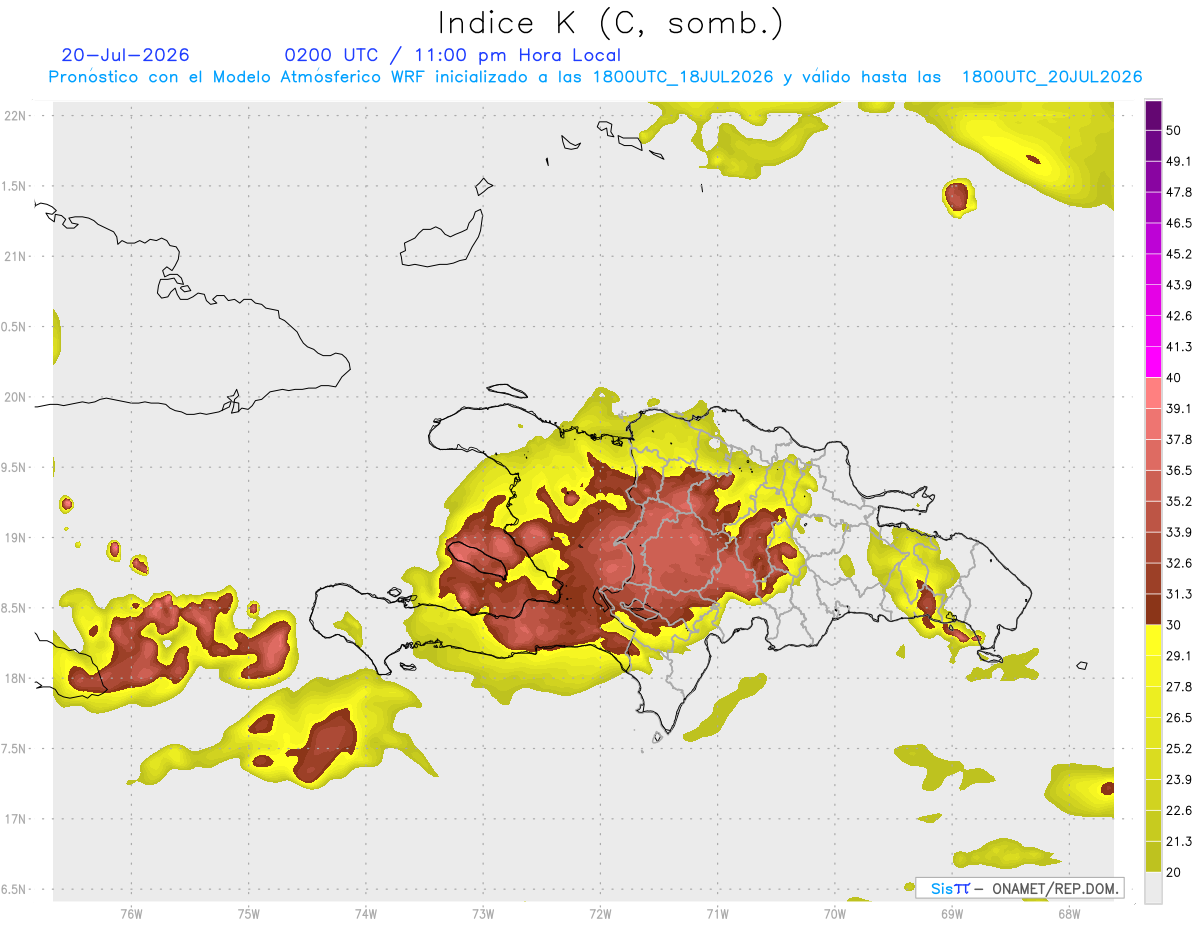Click the "72W" longitude axis label

pos(600,914)
